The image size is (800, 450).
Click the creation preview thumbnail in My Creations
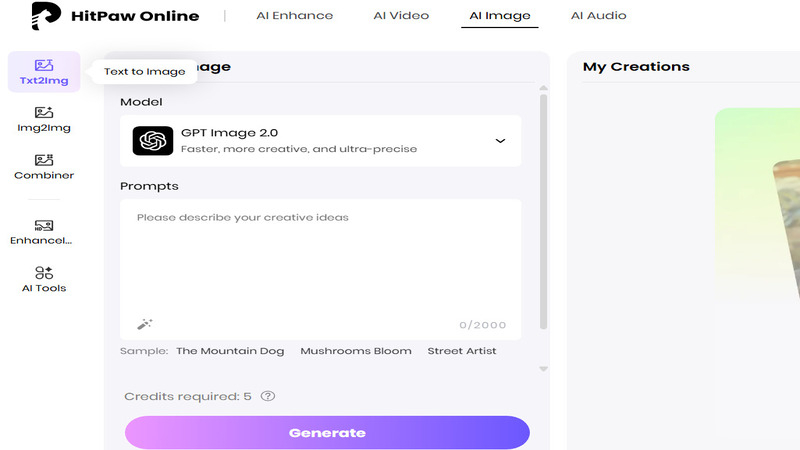point(758,207)
